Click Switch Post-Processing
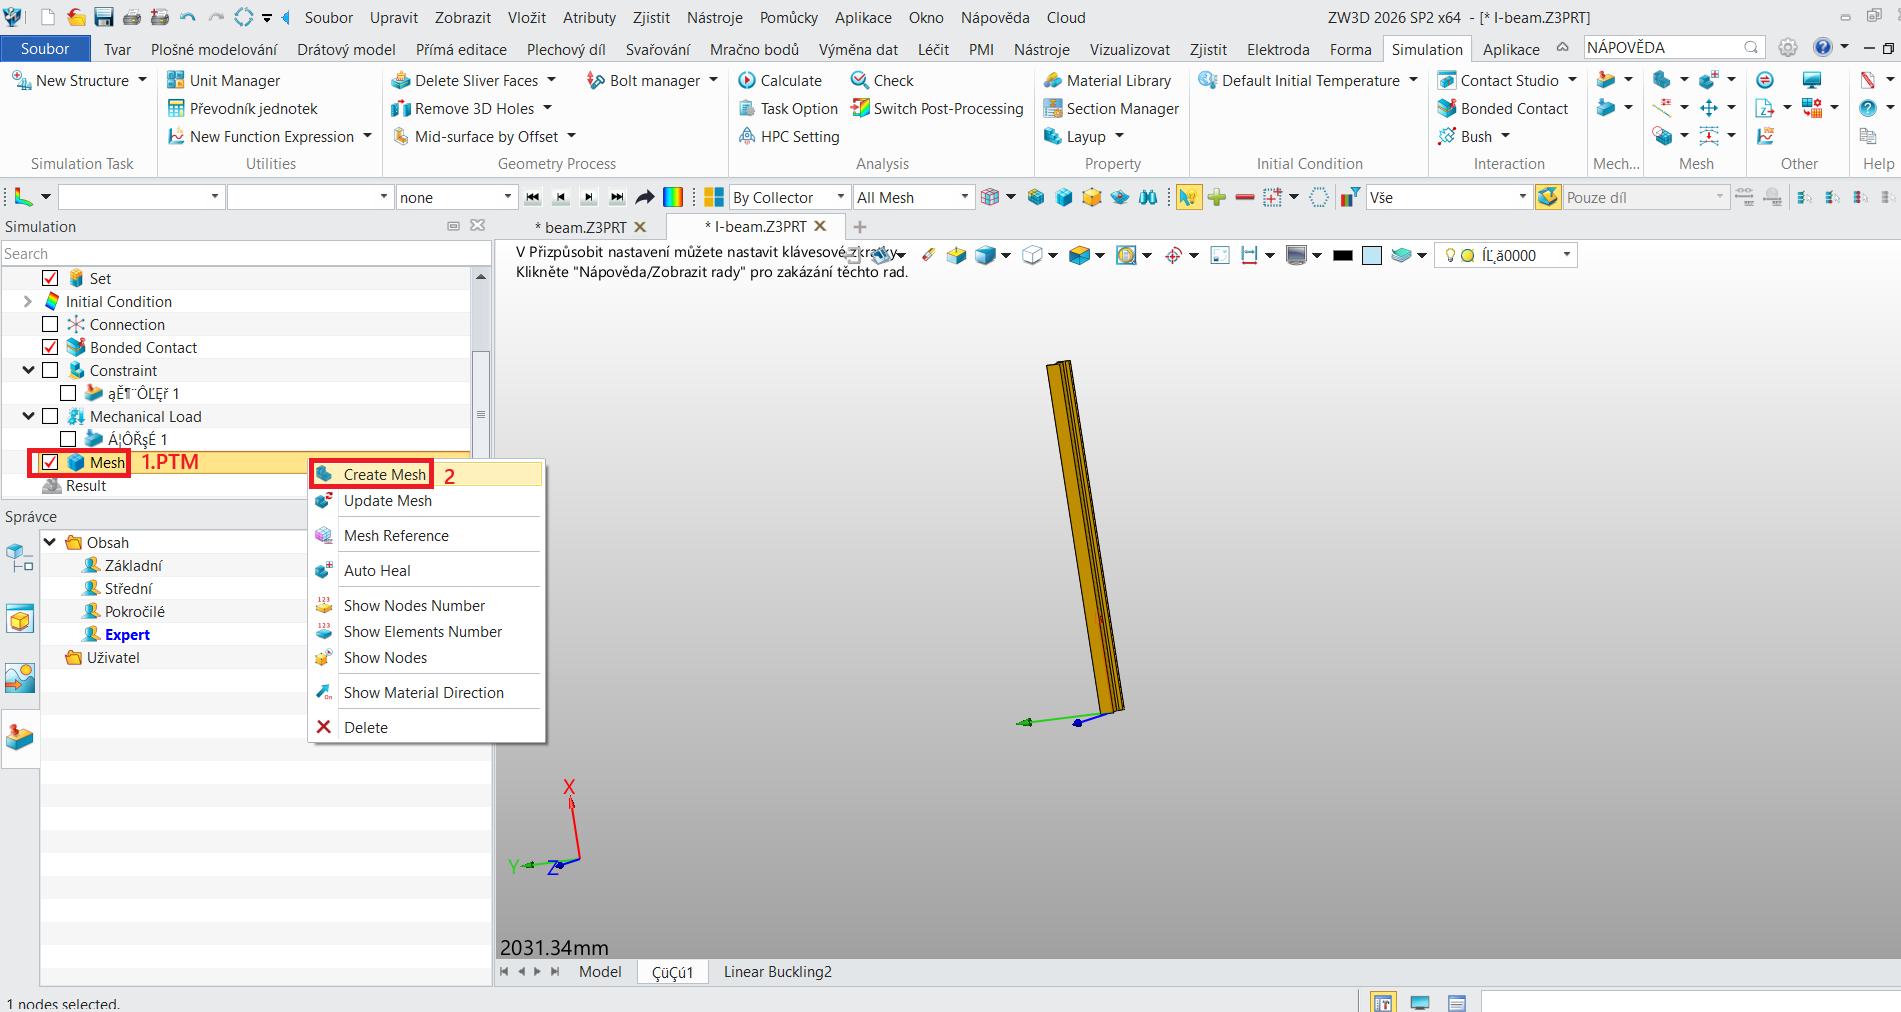This screenshot has height=1012, width=1901. point(937,108)
